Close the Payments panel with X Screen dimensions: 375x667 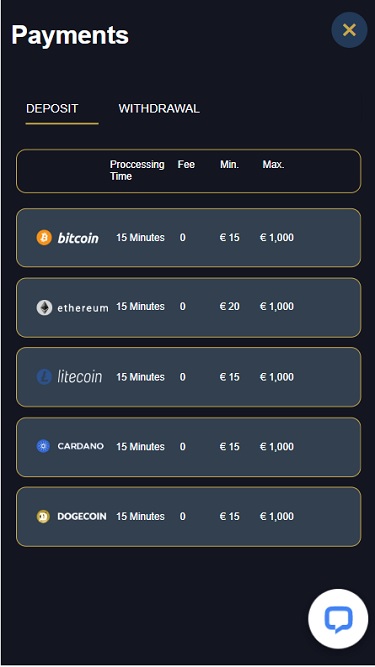(349, 30)
